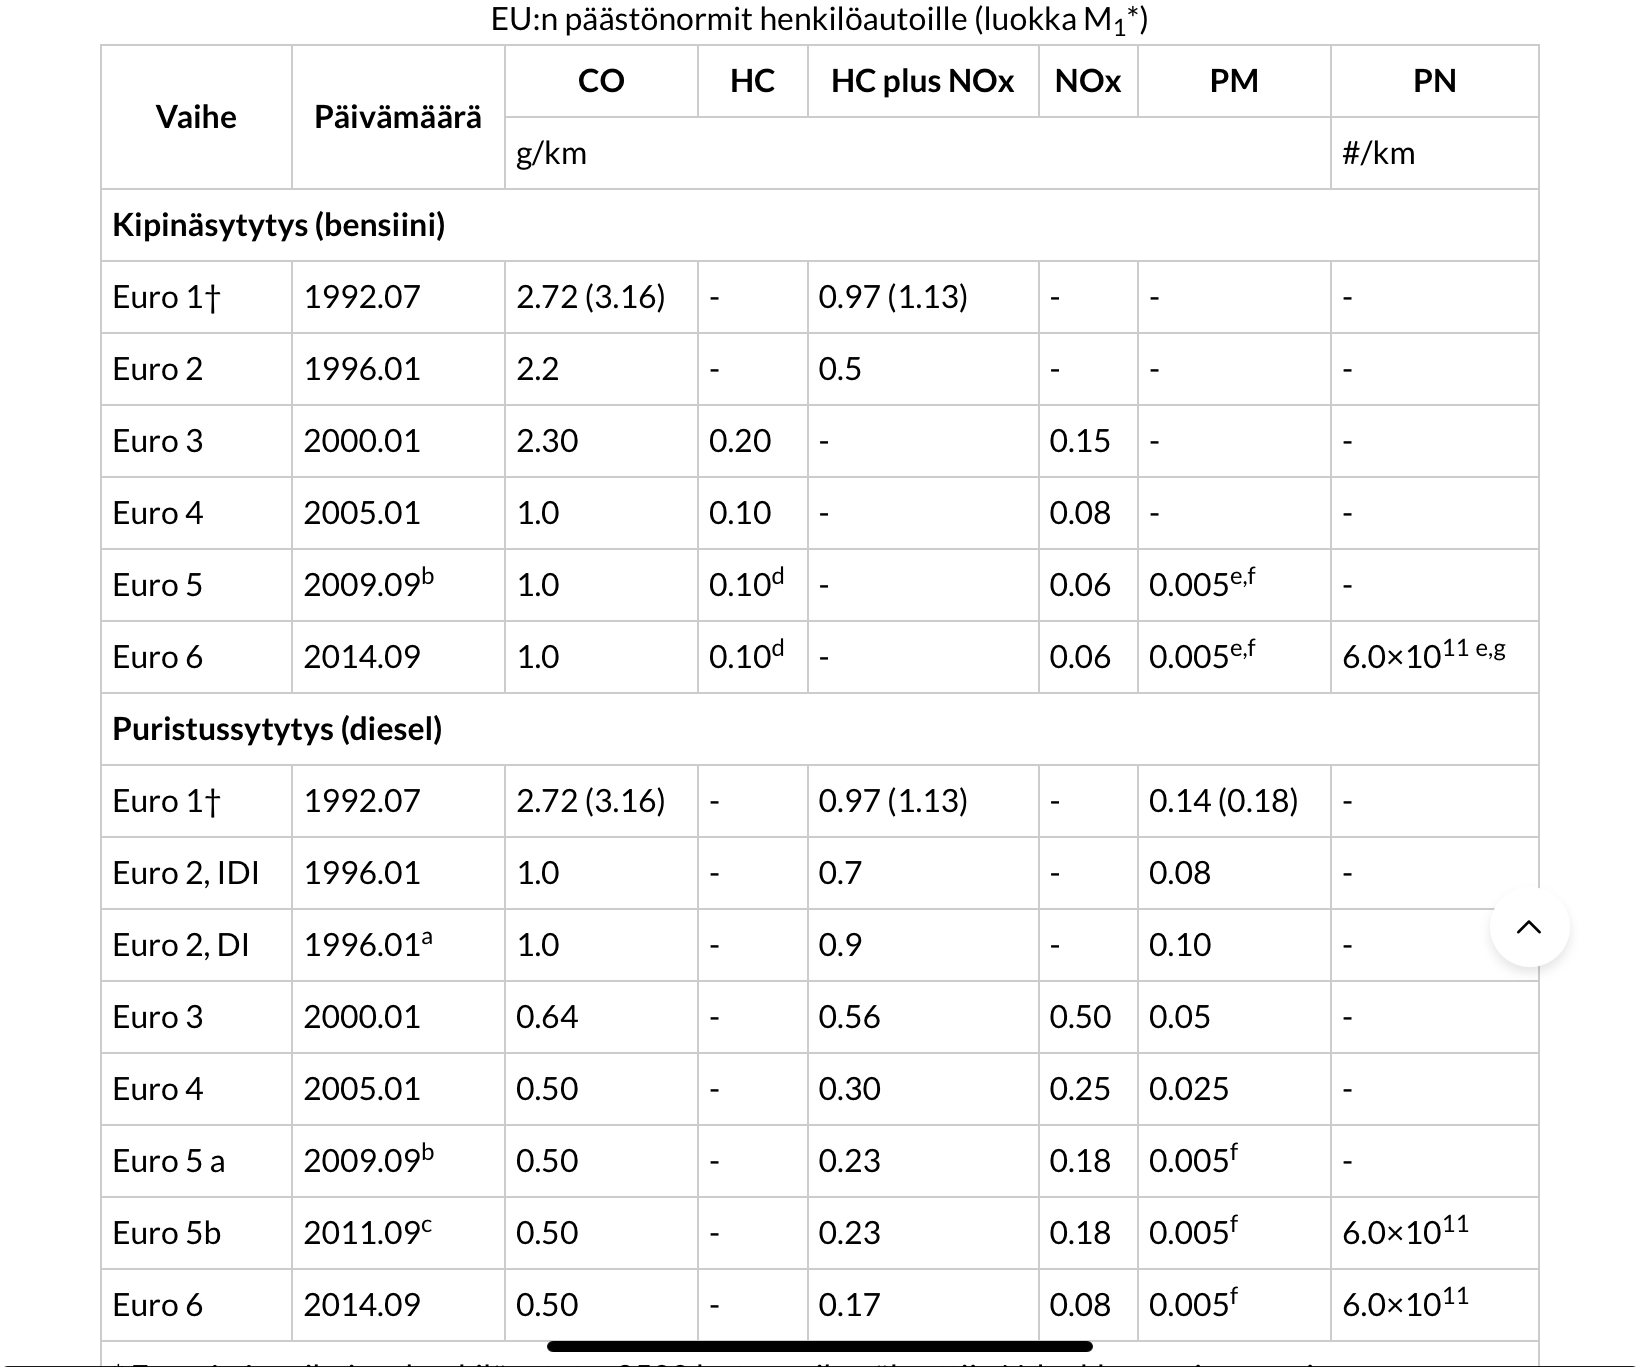Image resolution: width=1640 pixels, height=1367 pixels.
Task: Click the Euro 5 a row label
Action: tap(169, 1161)
